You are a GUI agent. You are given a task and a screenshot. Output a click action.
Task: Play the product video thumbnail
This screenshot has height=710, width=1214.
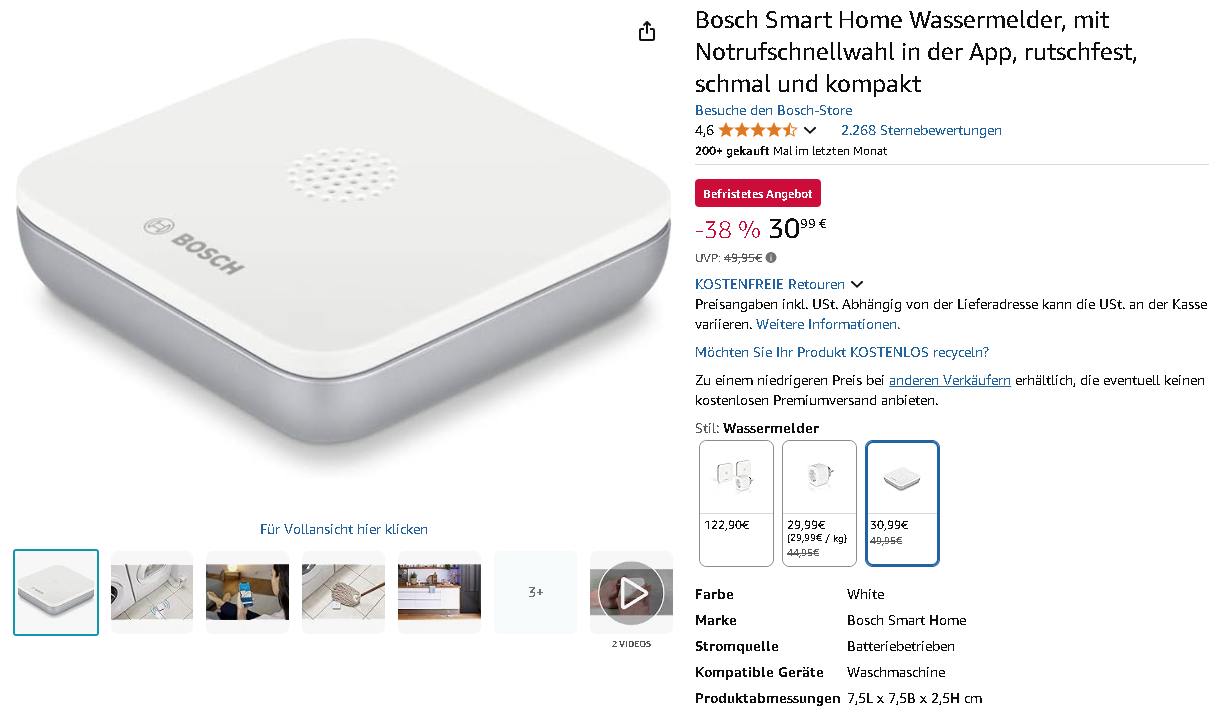(631, 593)
